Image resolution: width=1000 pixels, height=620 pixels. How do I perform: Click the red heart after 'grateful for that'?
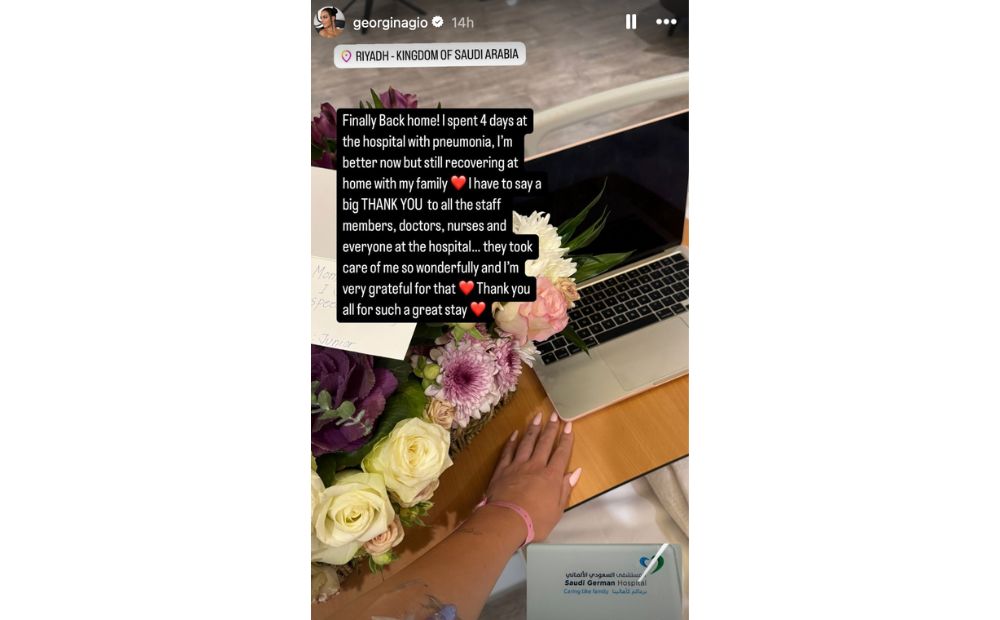[x=466, y=288]
